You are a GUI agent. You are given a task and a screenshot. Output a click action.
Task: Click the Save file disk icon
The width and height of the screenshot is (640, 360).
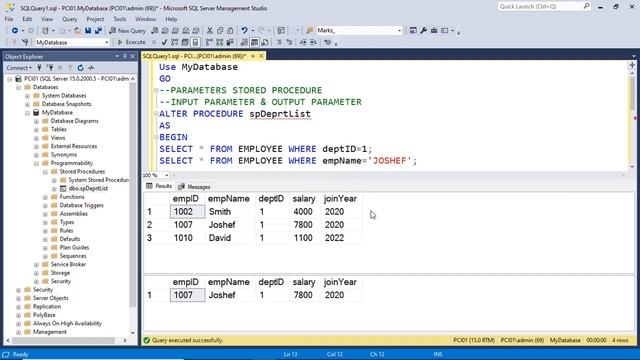(x=88, y=31)
